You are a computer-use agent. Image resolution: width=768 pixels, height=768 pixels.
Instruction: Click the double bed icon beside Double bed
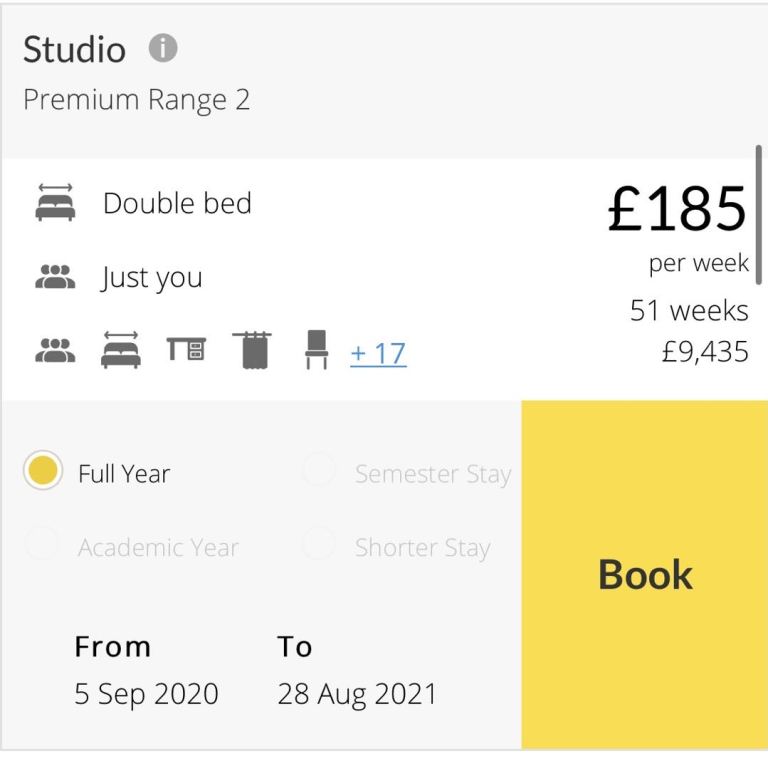(55, 202)
